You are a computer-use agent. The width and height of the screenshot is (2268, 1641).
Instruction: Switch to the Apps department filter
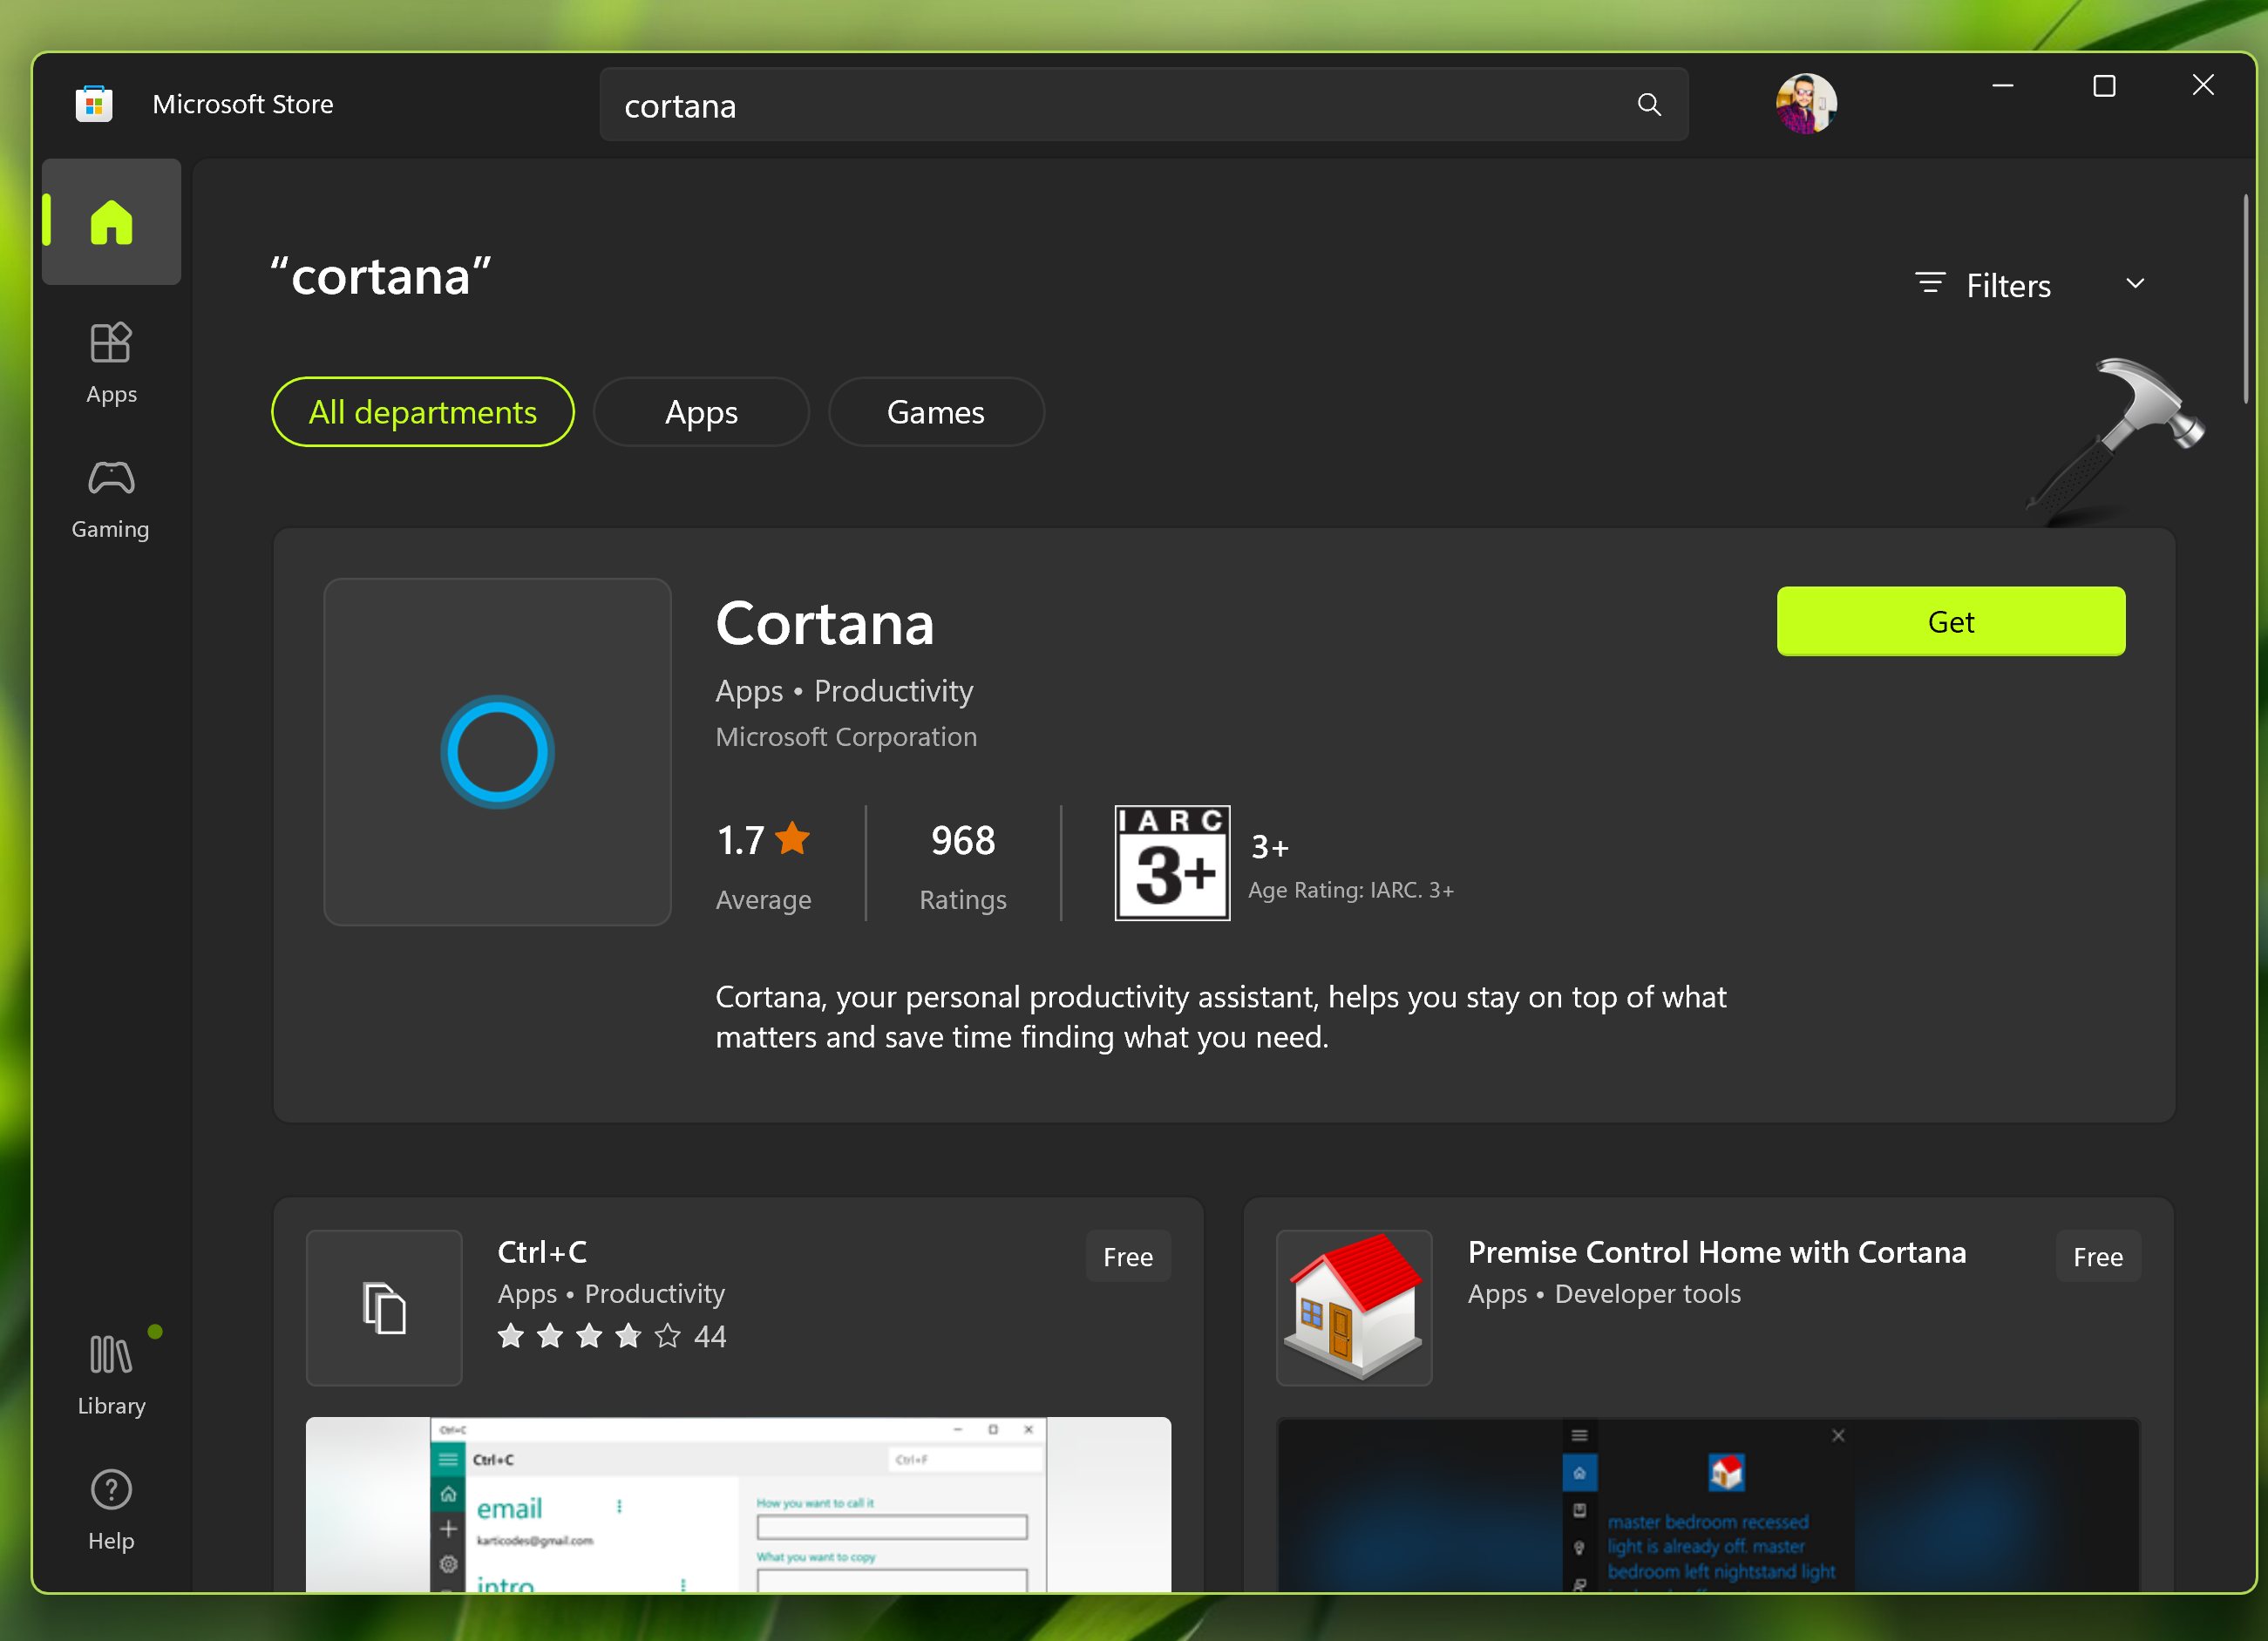coord(700,412)
